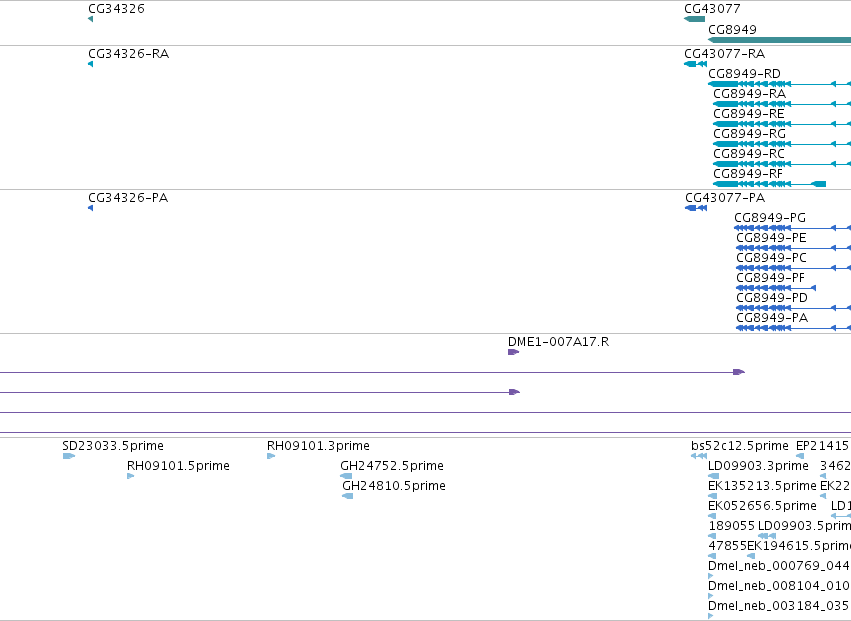Select the Dmel_neb_000769 feature label

(x=779, y=566)
